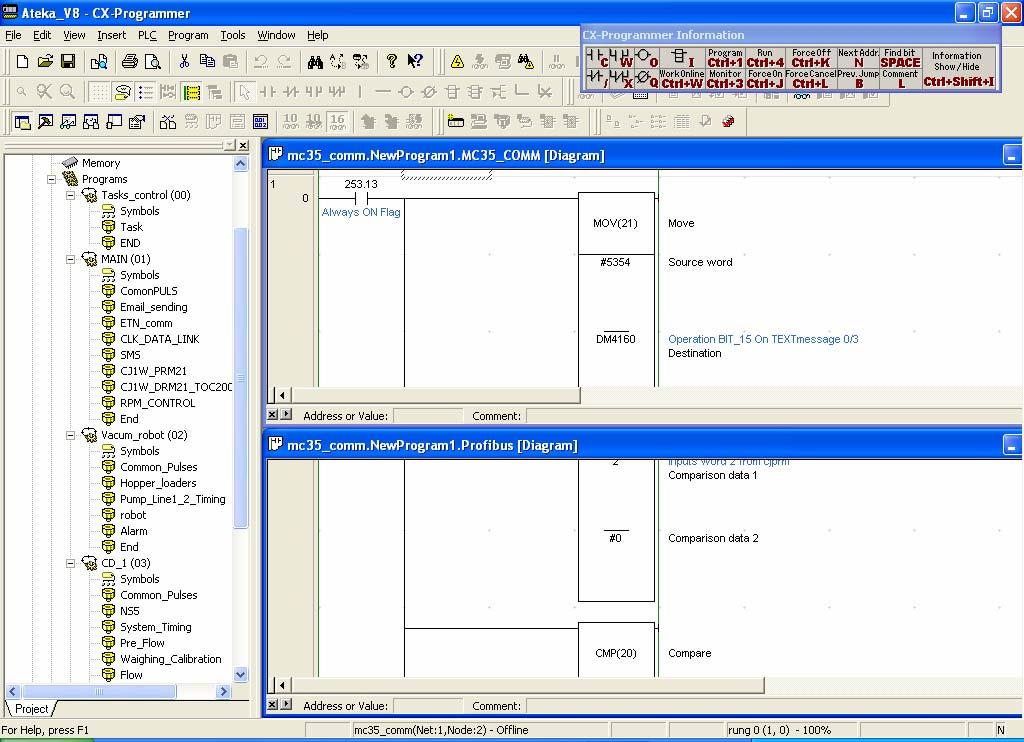Close the project workspace pane with X

(x=243, y=145)
